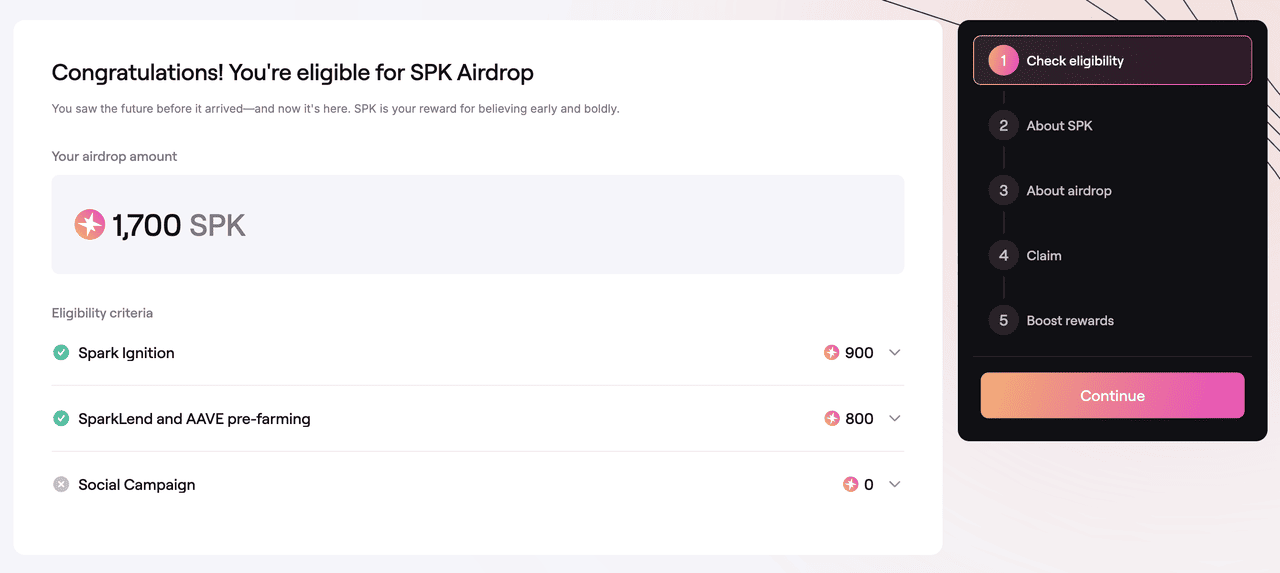Click the SPK token icon beside 1,700

point(90,225)
